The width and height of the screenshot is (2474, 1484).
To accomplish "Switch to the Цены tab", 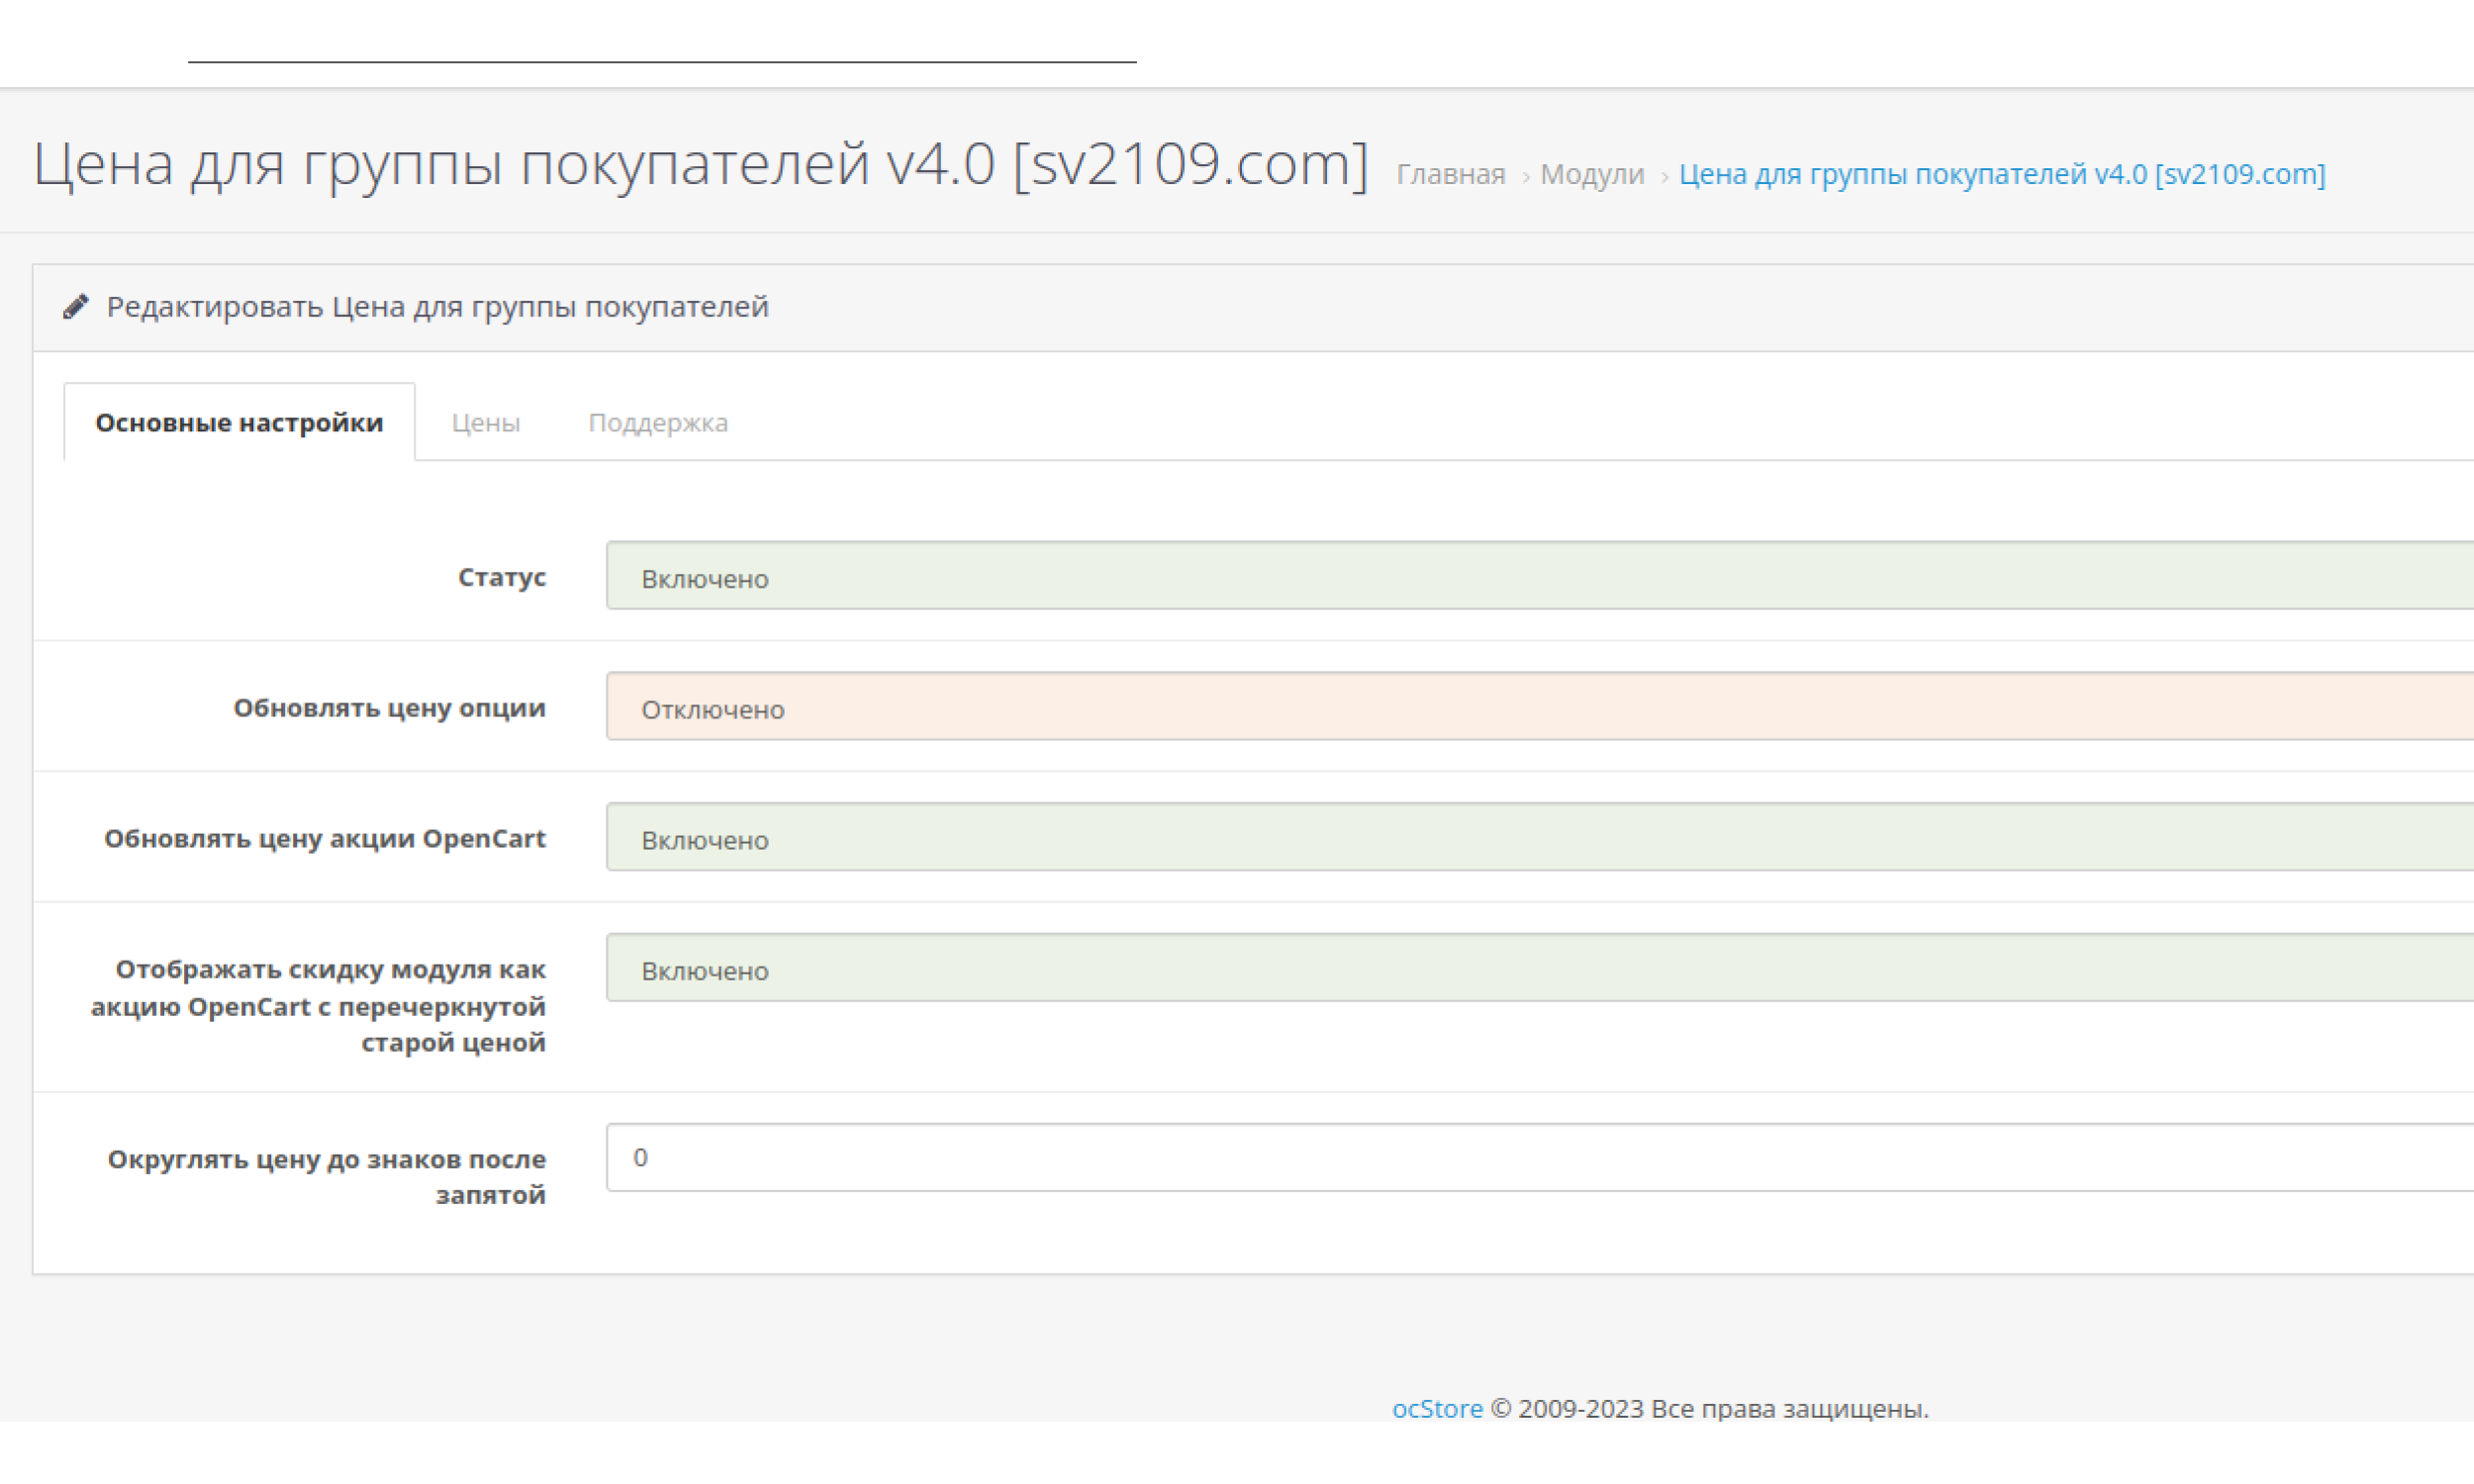I will (x=485, y=423).
